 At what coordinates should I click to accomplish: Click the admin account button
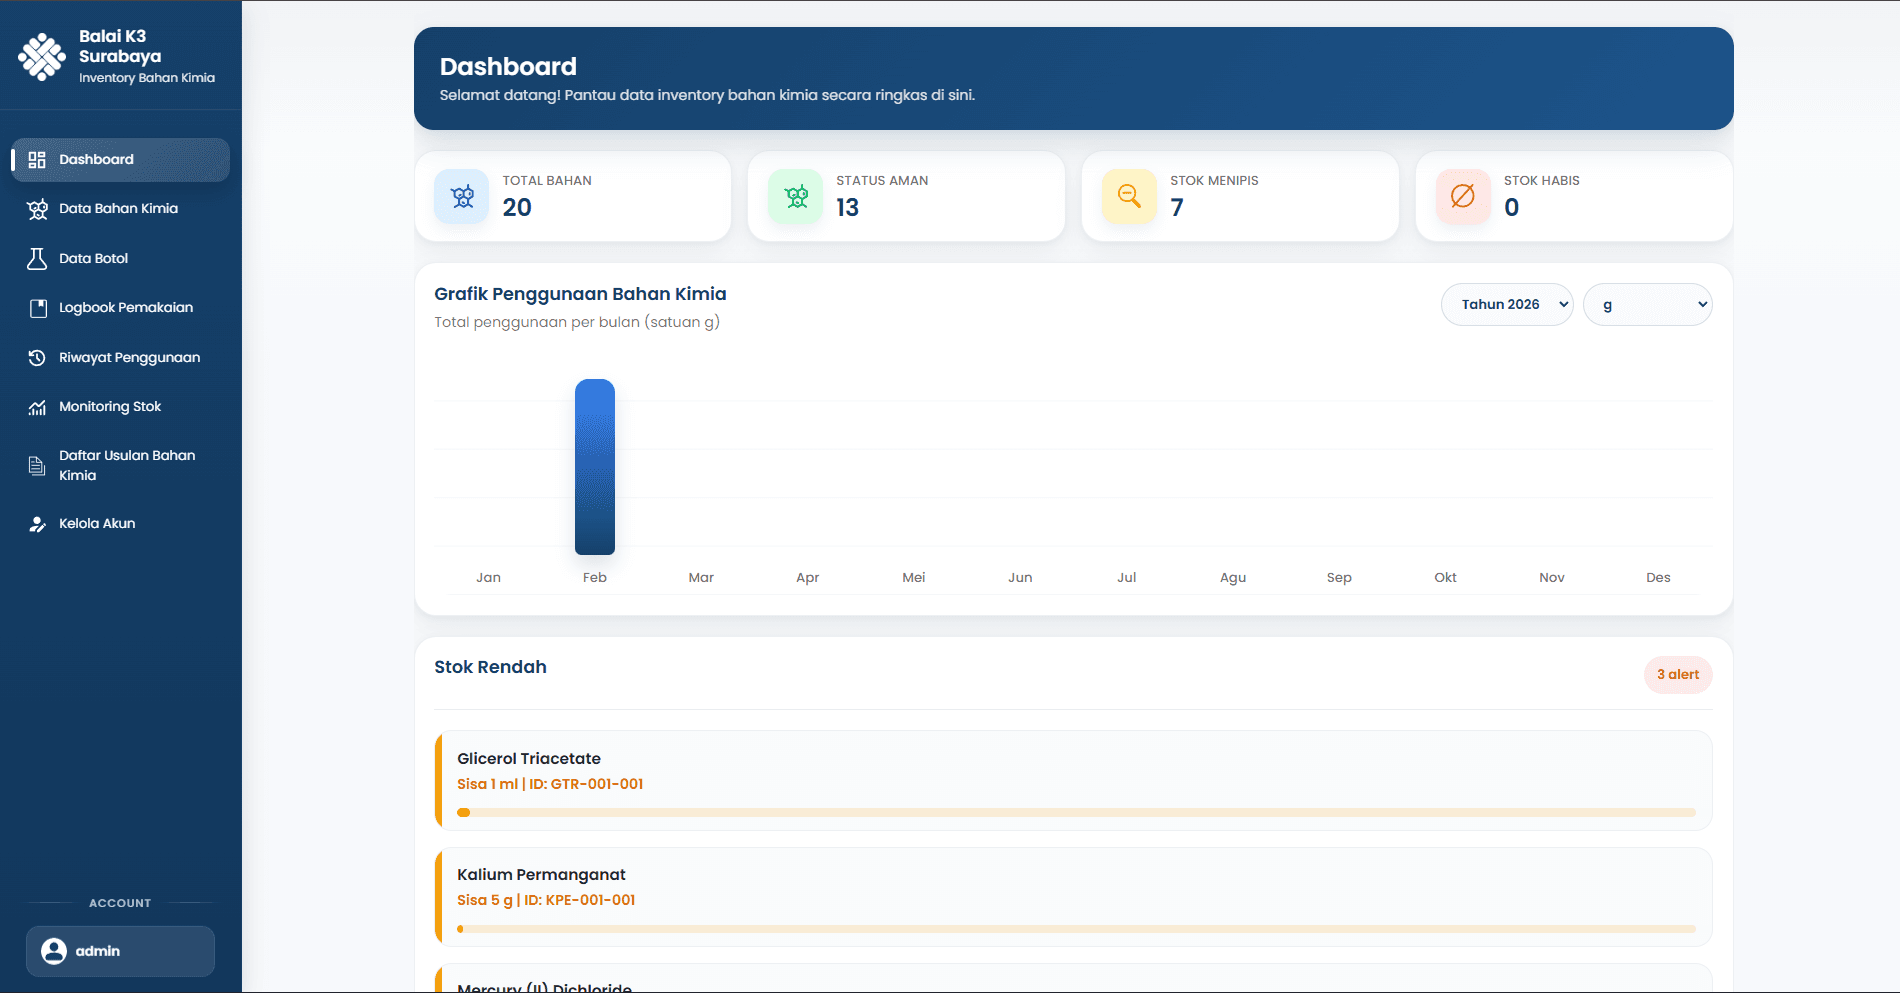pyautogui.click(x=120, y=951)
